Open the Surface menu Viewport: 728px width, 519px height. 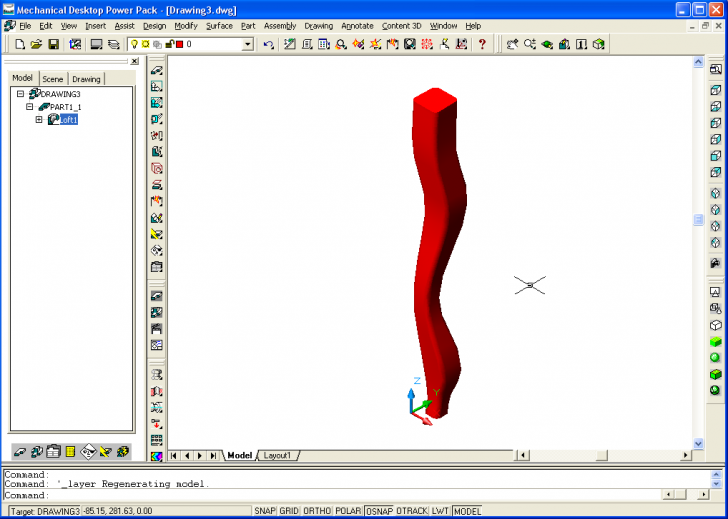click(219, 26)
